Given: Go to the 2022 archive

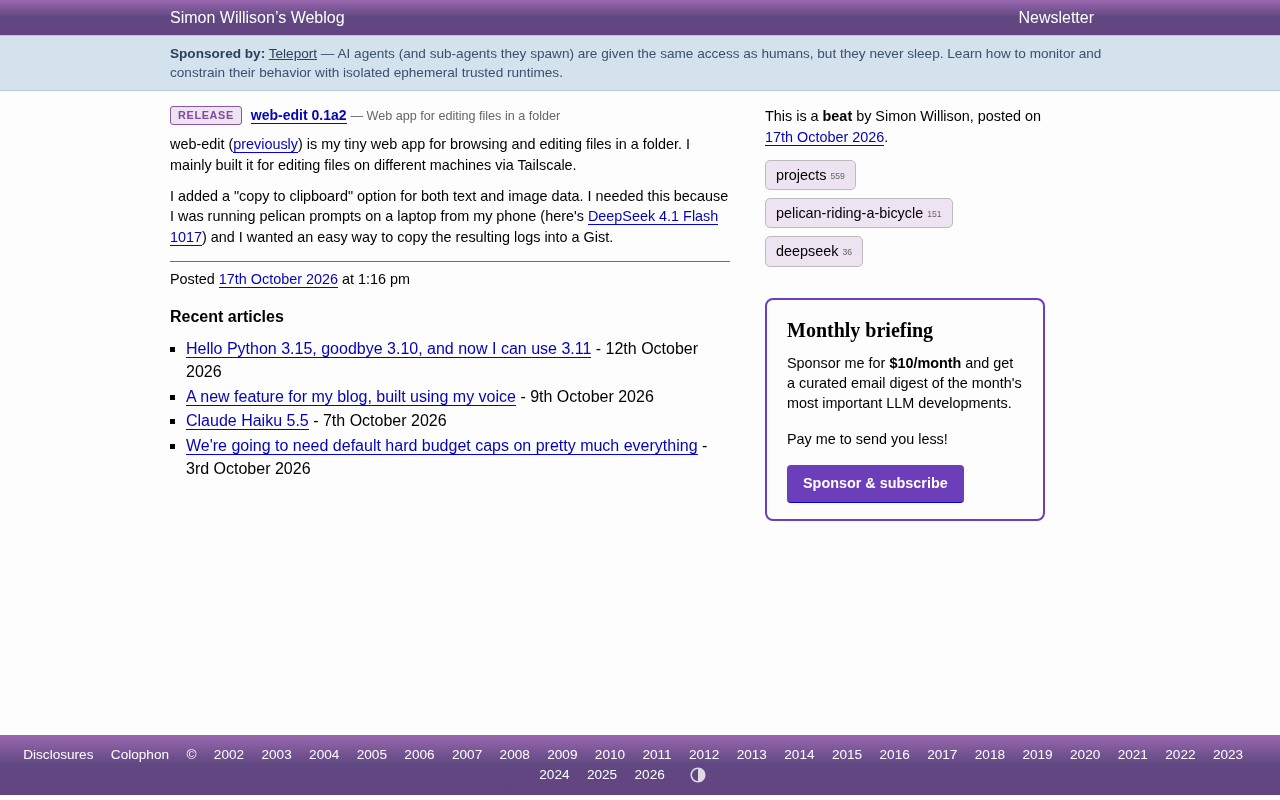Looking at the screenshot, I should (x=1180, y=755).
